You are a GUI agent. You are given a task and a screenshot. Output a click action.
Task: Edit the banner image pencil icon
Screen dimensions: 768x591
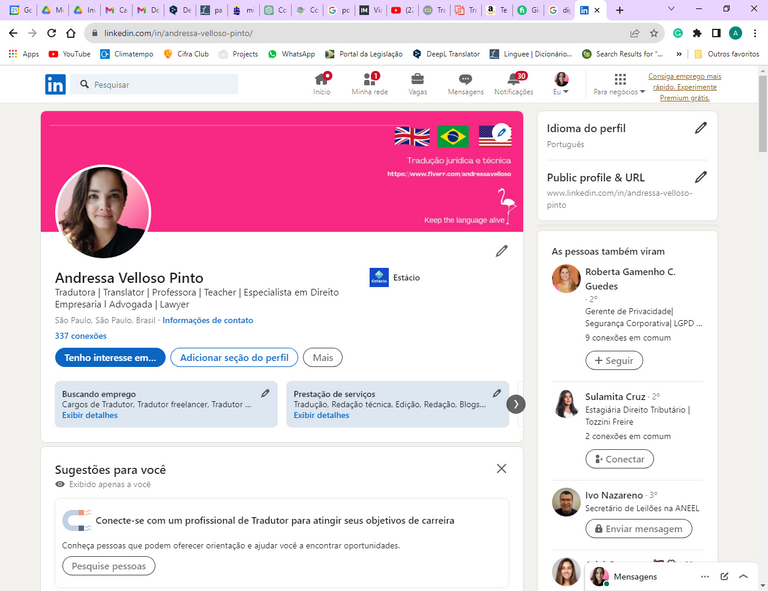pyautogui.click(x=501, y=132)
